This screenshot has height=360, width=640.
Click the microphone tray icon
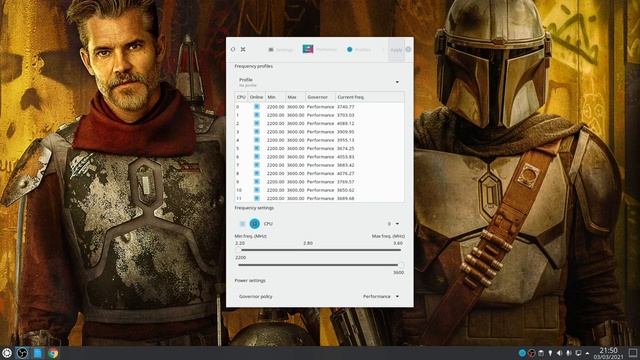pyautogui.click(x=569, y=353)
